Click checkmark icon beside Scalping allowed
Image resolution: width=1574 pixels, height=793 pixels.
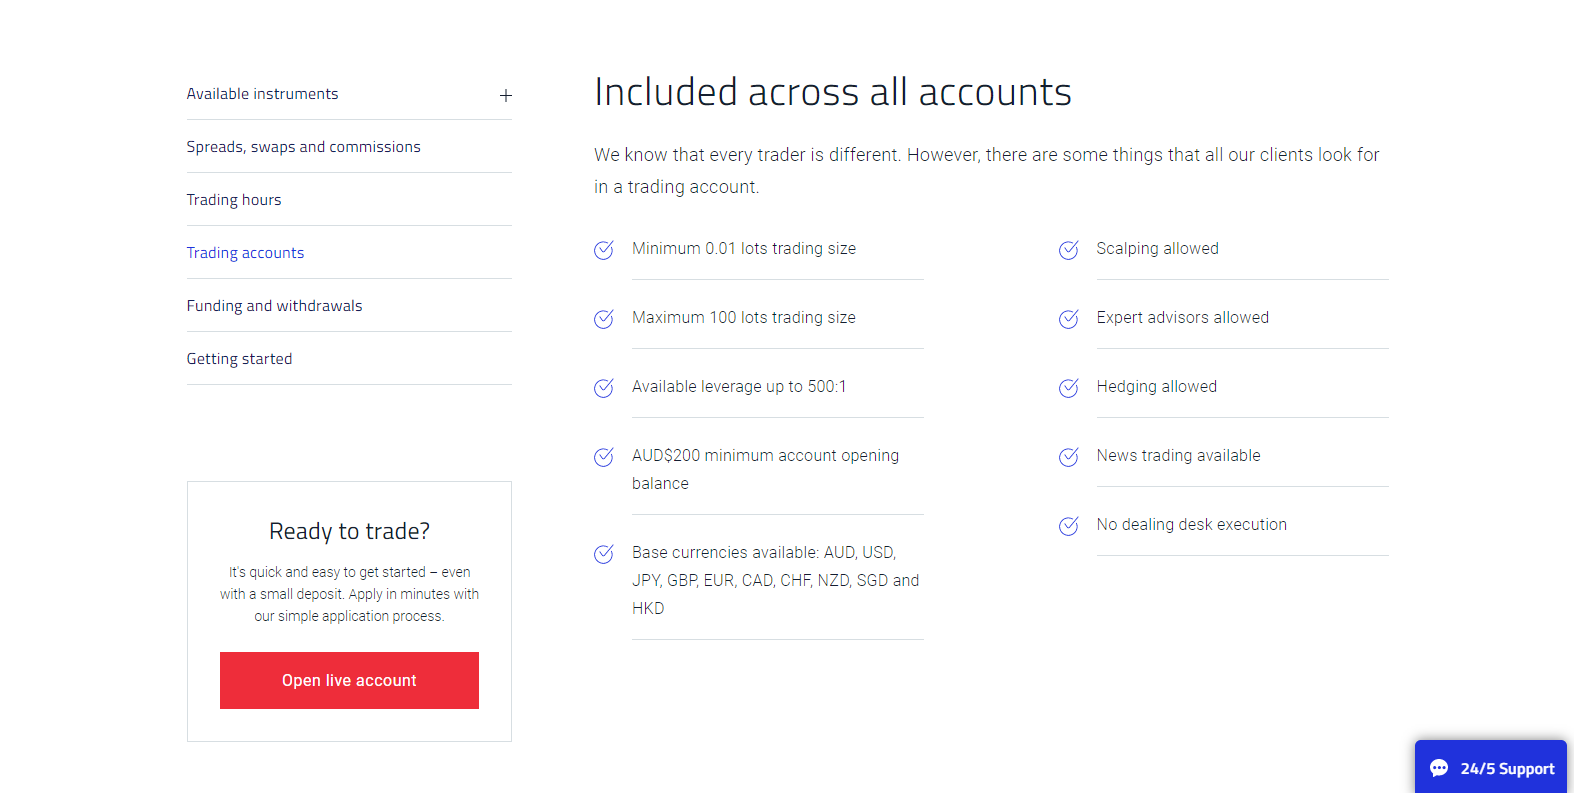pyautogui.click(x=1069, y=250)
